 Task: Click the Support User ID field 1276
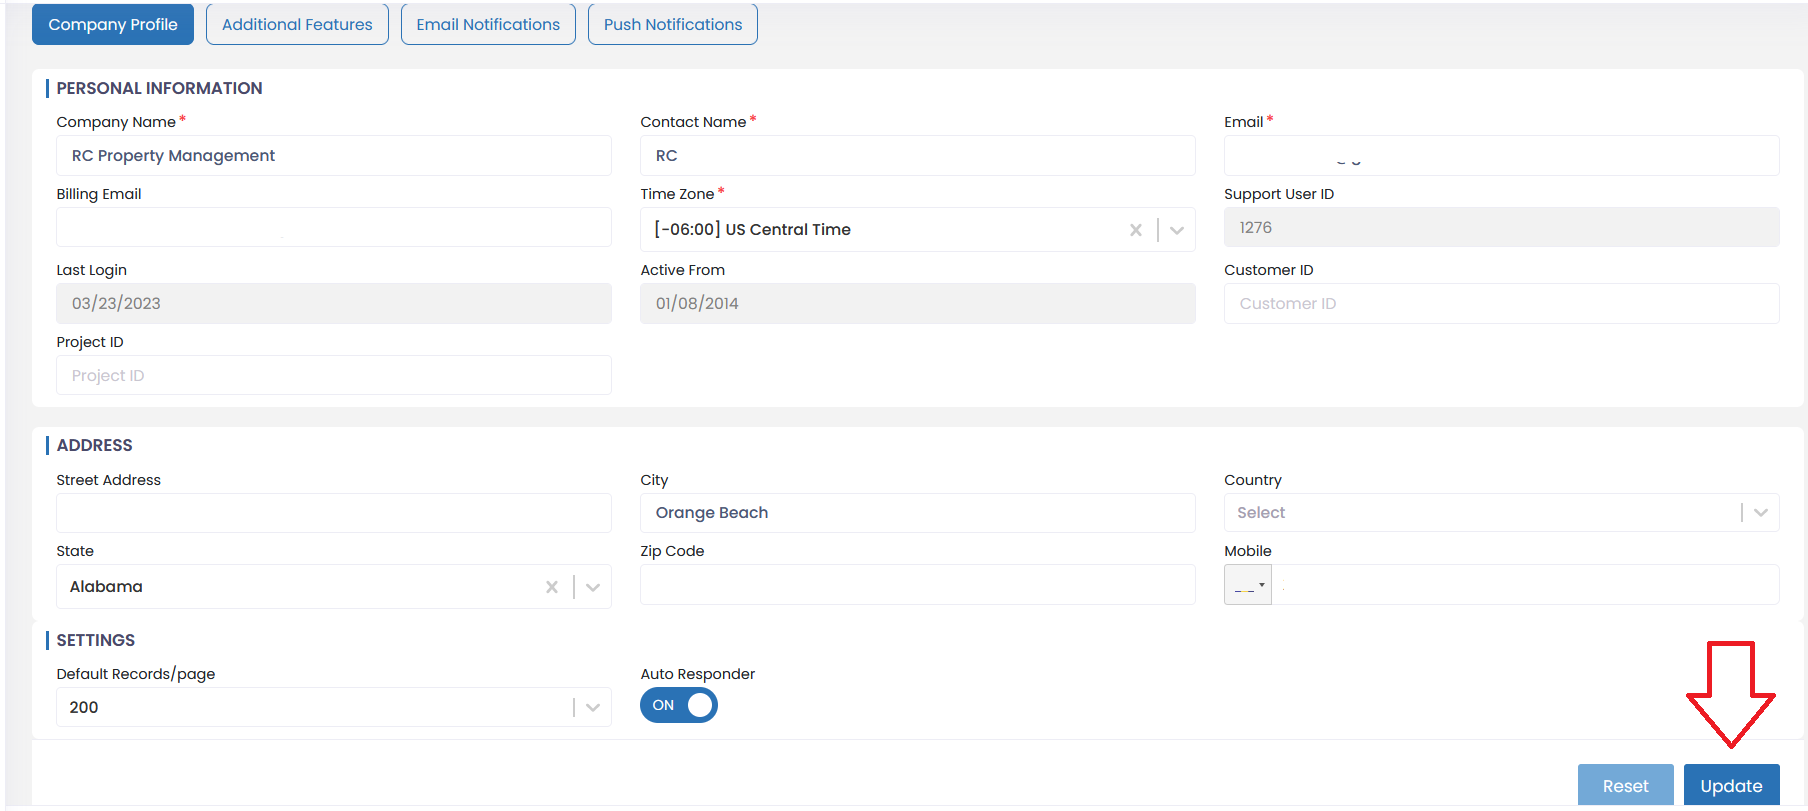[1501, 227]
